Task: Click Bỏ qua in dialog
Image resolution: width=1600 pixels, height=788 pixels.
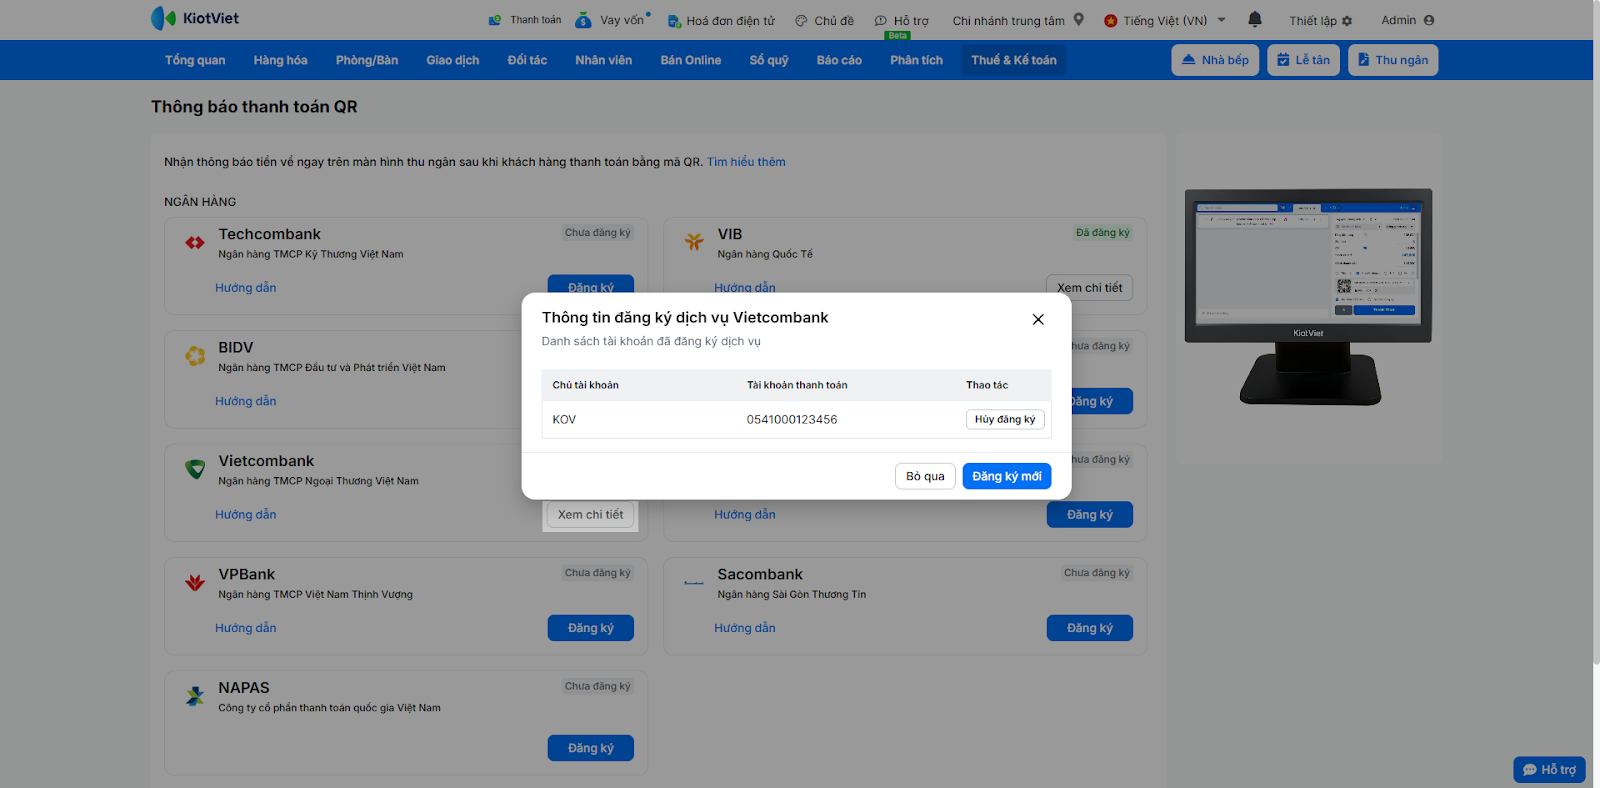Action: click(x=925, y=476)
